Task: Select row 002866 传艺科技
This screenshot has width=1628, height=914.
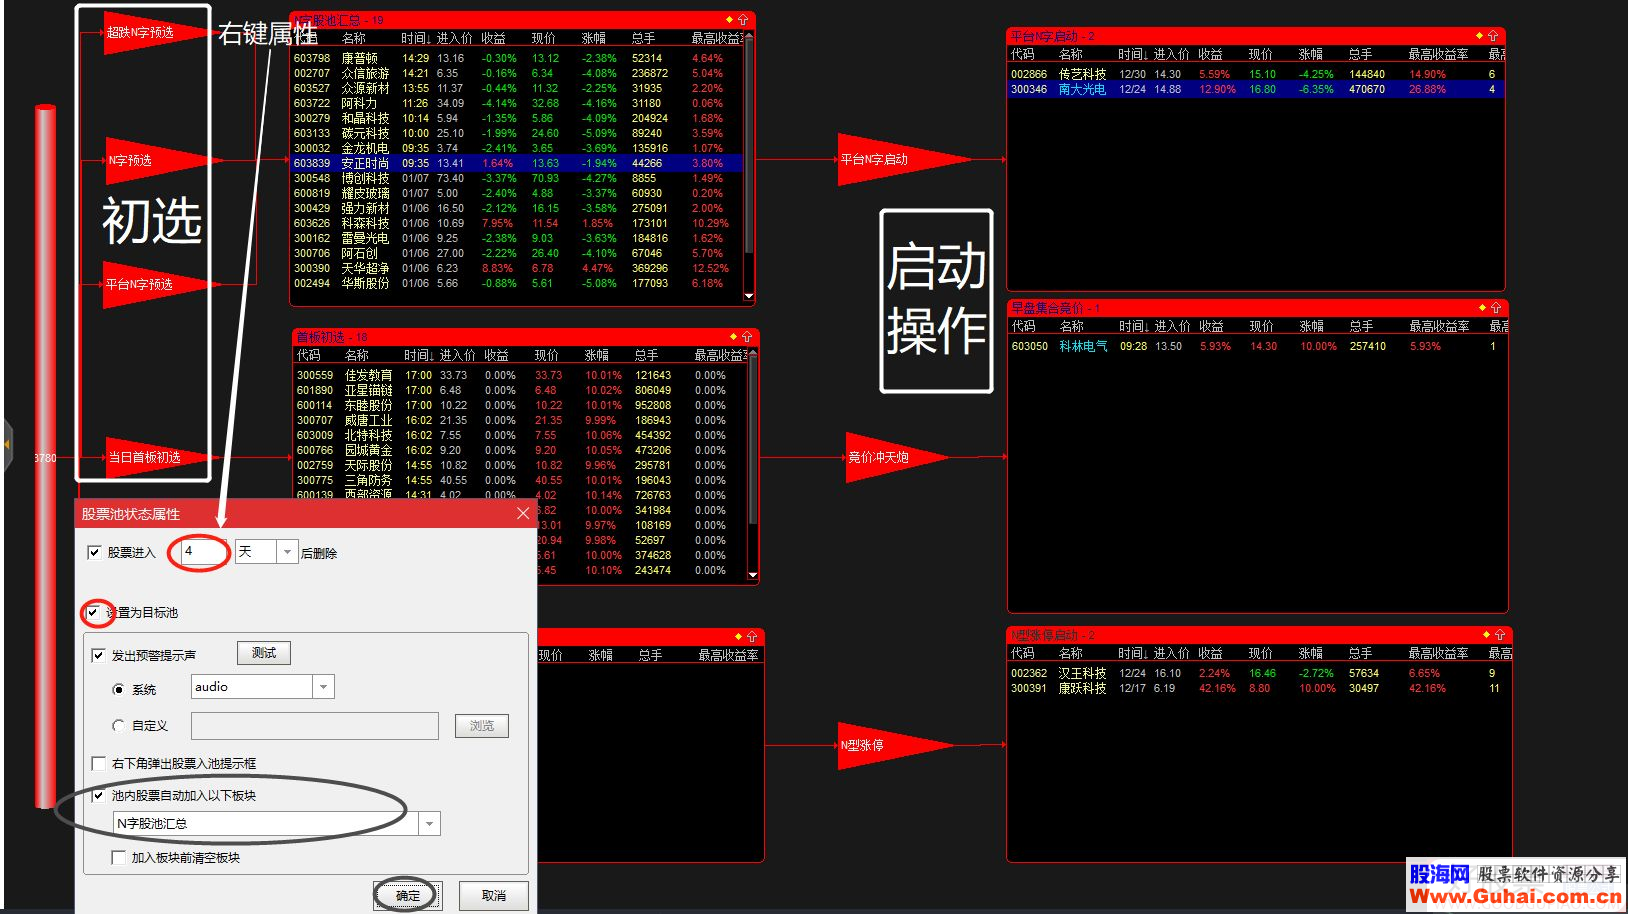Action: [1257, 74]
